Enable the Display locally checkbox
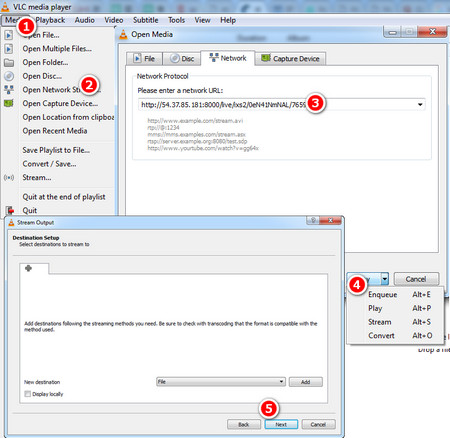This screenshot has height=438, width=450. coord(28,394)
